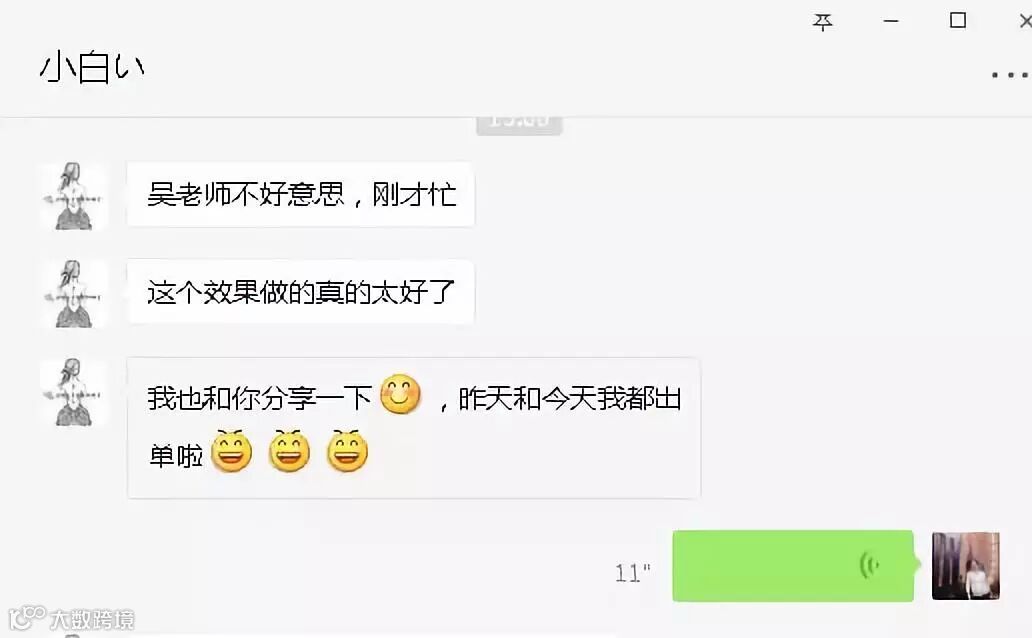
Task: Maximize the chat window
Action: (958, 20)
